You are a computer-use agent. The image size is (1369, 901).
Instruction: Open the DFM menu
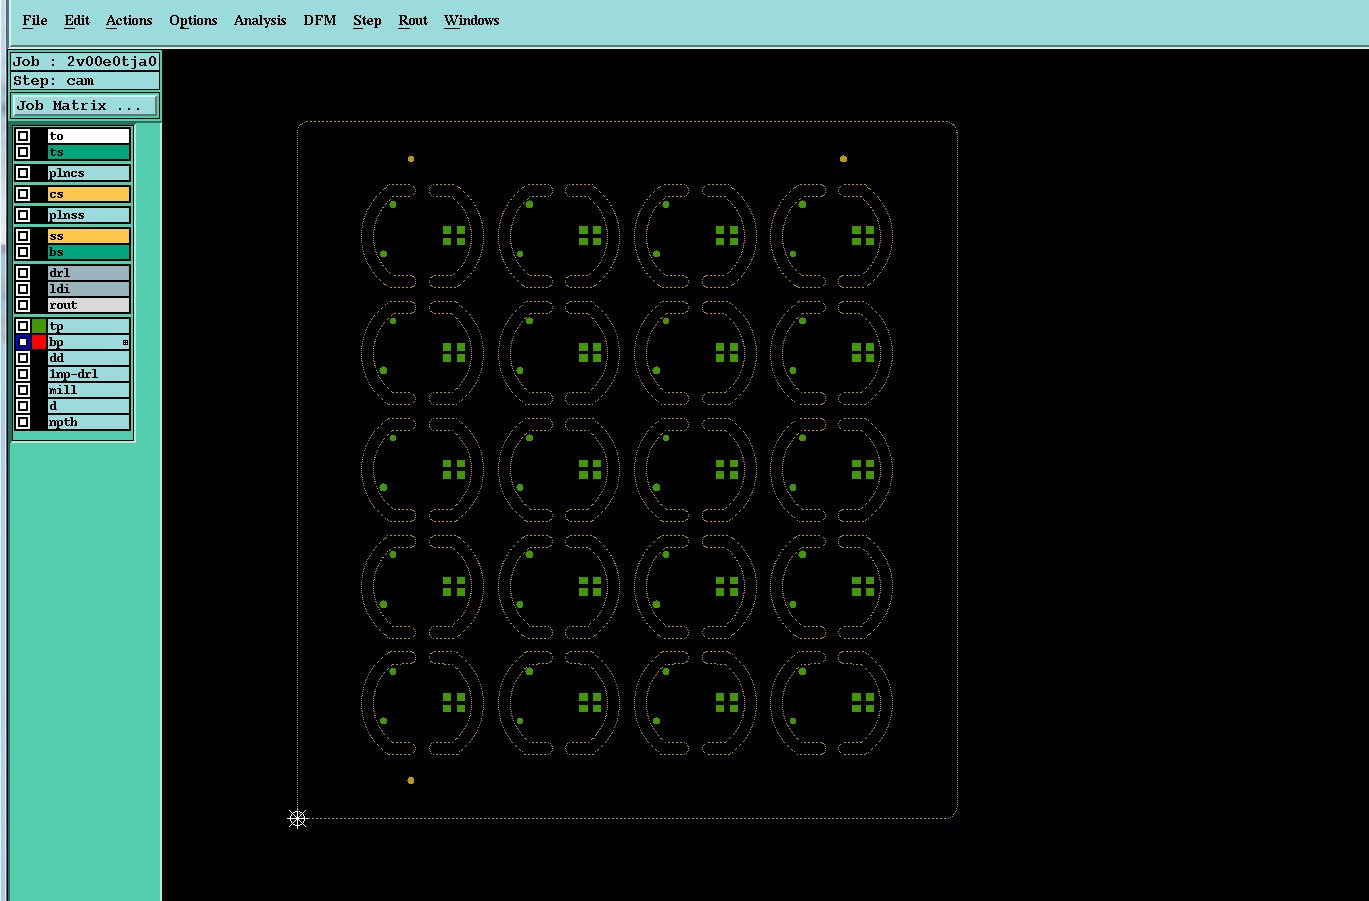320,20
